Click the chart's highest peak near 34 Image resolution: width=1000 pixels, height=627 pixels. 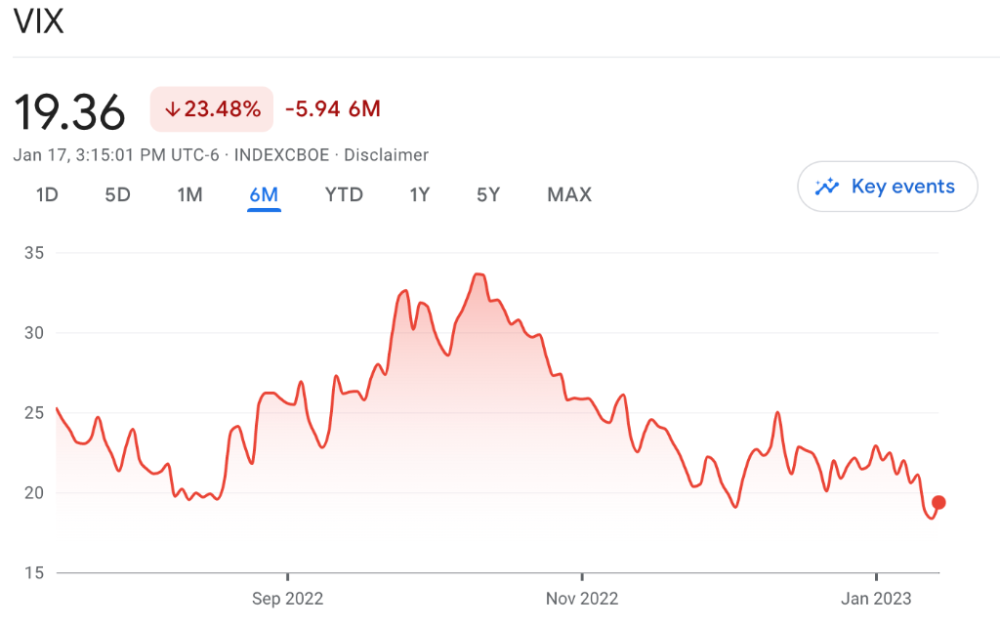pyautogui.click(x=479, y=274)
